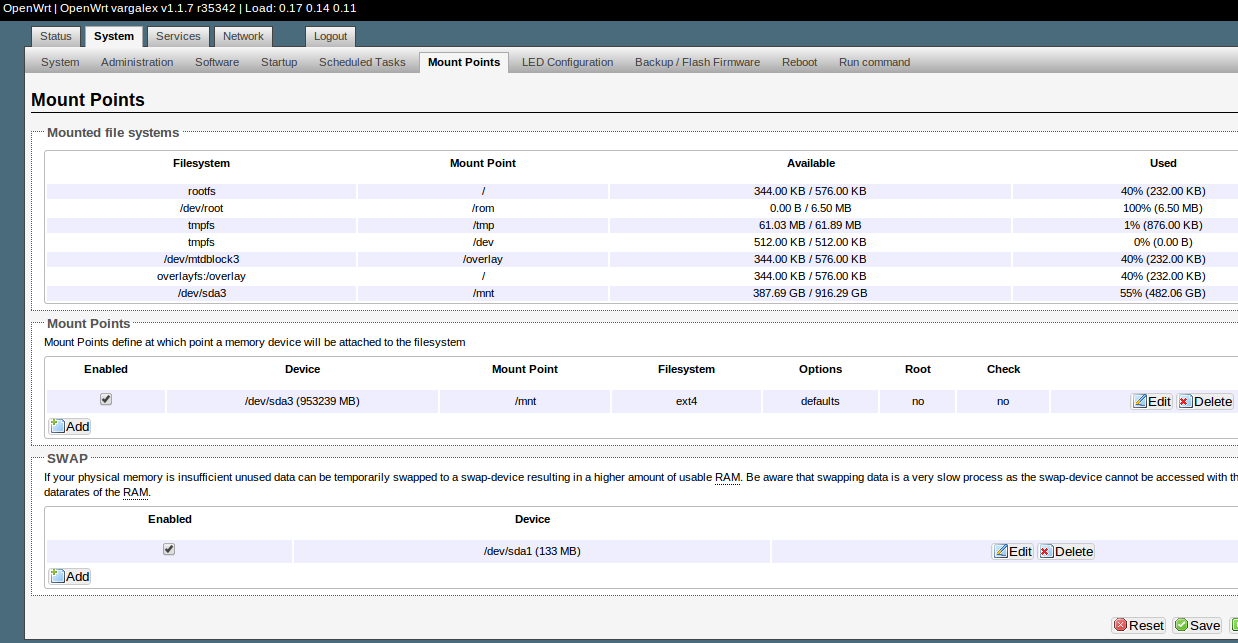Screen dimensions: 1238x643
Task: Add a new mount point
Action: (70, 426)
